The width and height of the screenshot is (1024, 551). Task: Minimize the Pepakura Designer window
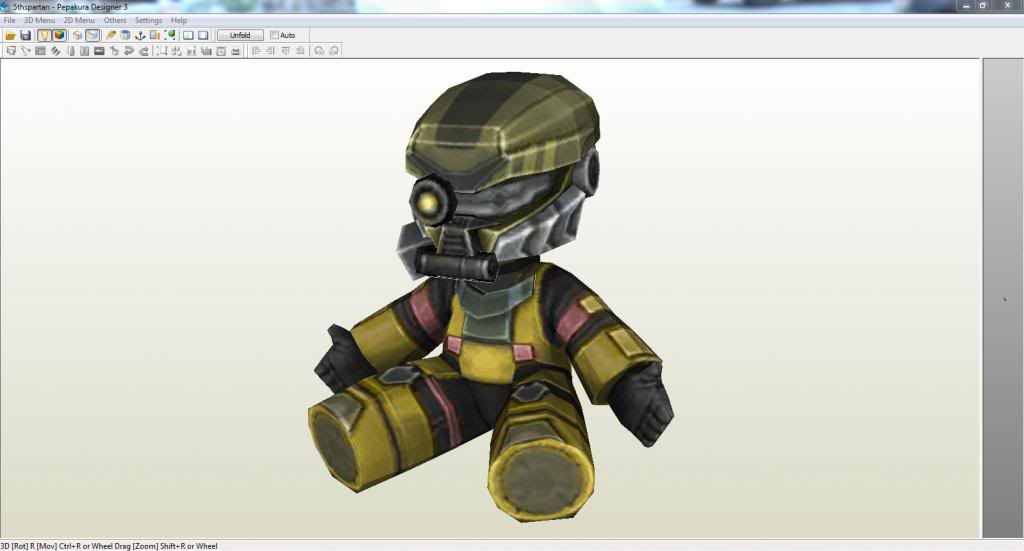coord(967,6)
